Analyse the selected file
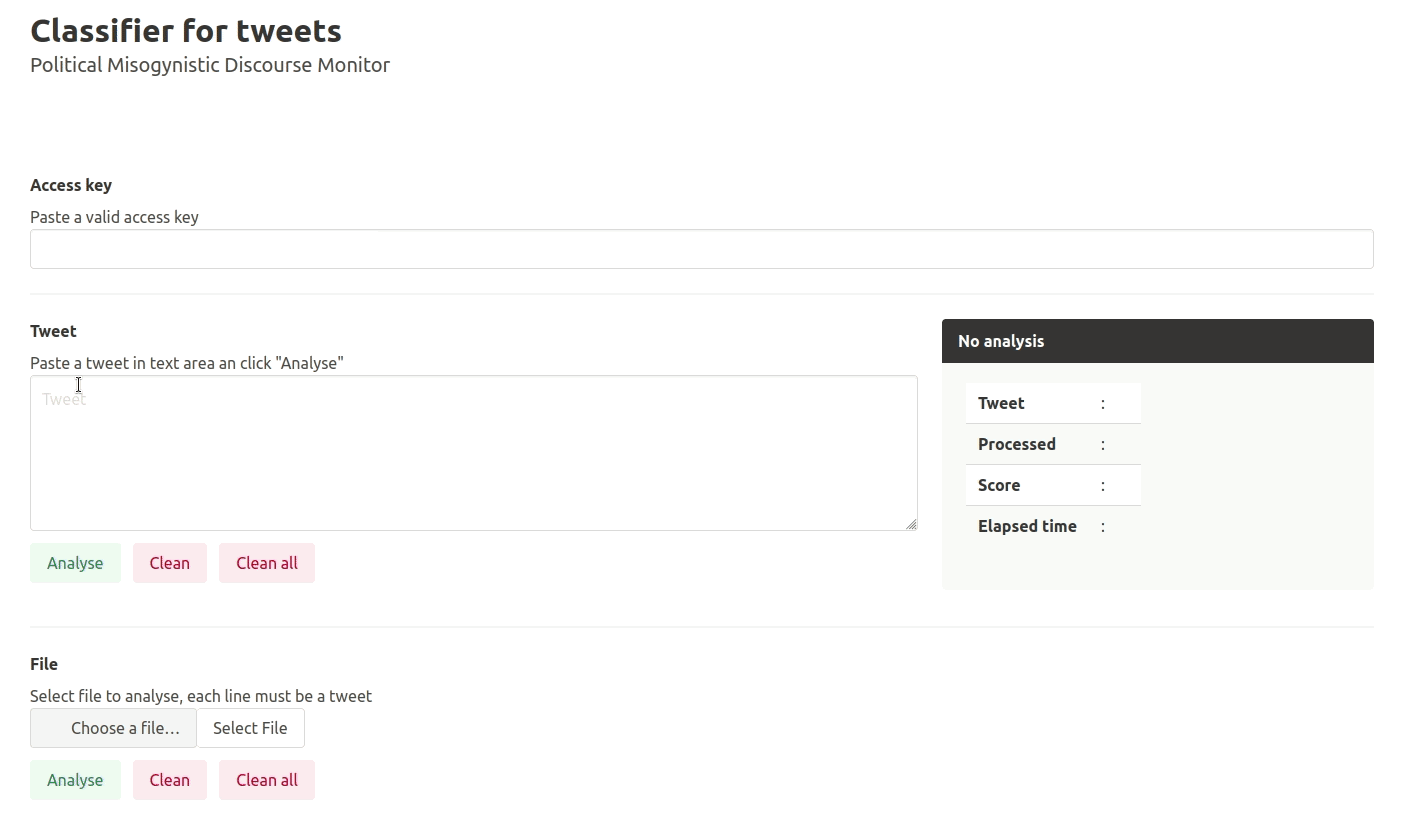Viewport: 1411px width, 819px height. click(x=75, y=780)
